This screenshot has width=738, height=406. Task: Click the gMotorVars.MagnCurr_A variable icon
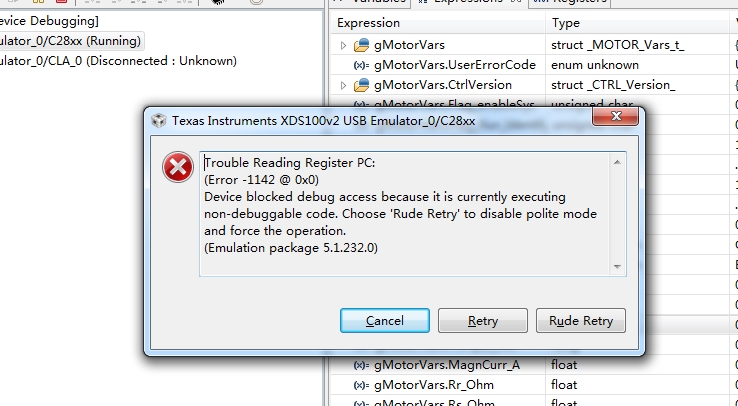(361, 365)
